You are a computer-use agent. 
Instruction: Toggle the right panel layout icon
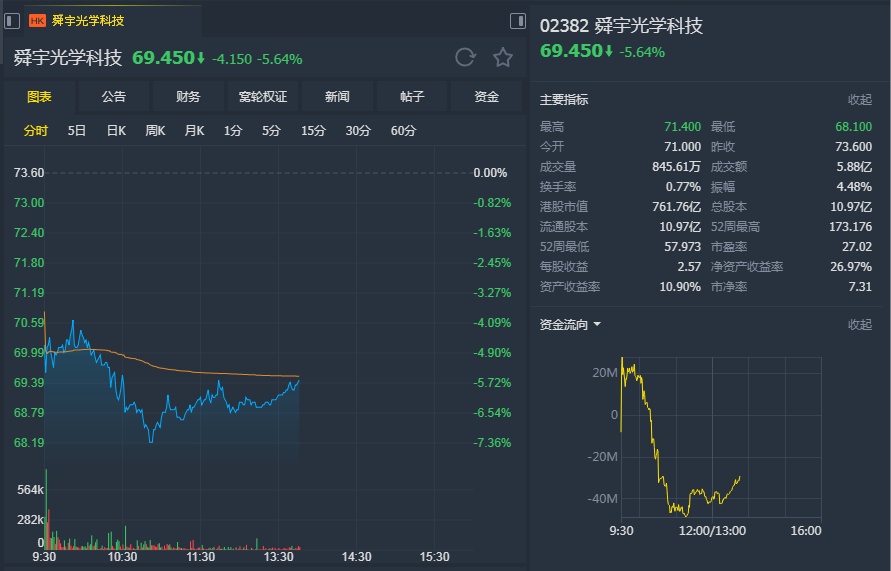(x=517, y=21)
